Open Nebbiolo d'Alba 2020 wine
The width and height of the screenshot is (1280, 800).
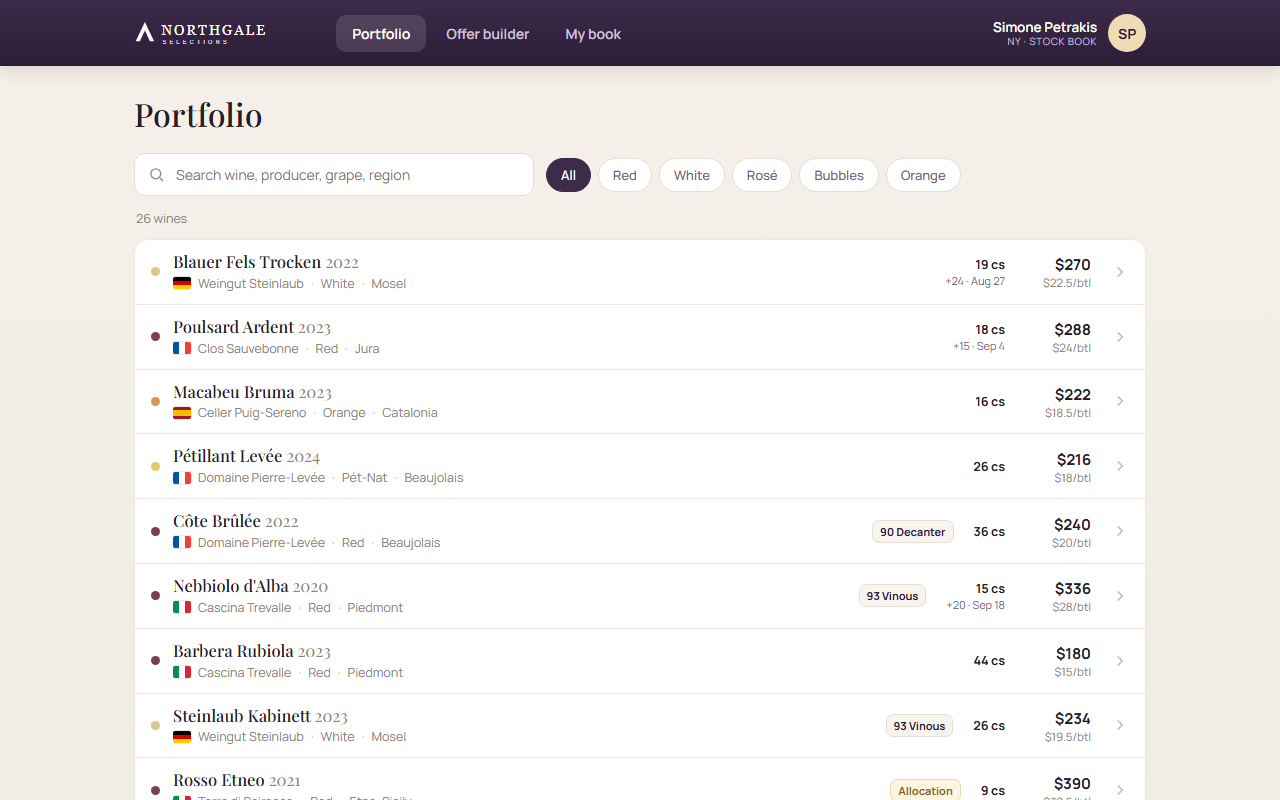(x=640, y=596)
